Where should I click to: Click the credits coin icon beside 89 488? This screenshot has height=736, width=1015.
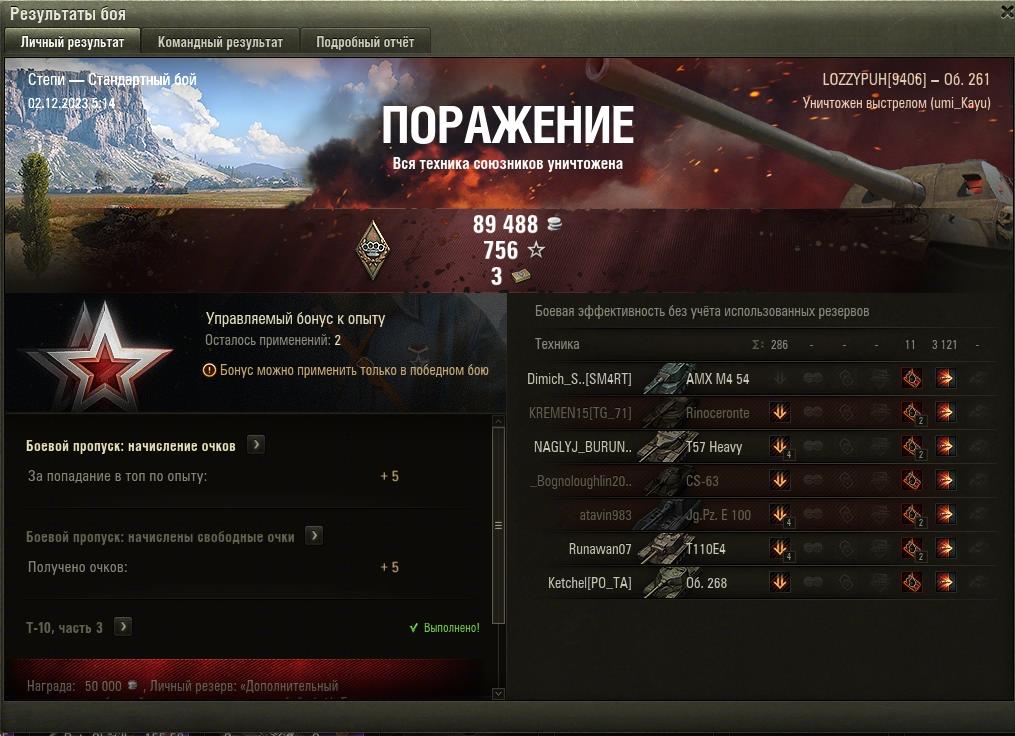[x=554, y=224]
